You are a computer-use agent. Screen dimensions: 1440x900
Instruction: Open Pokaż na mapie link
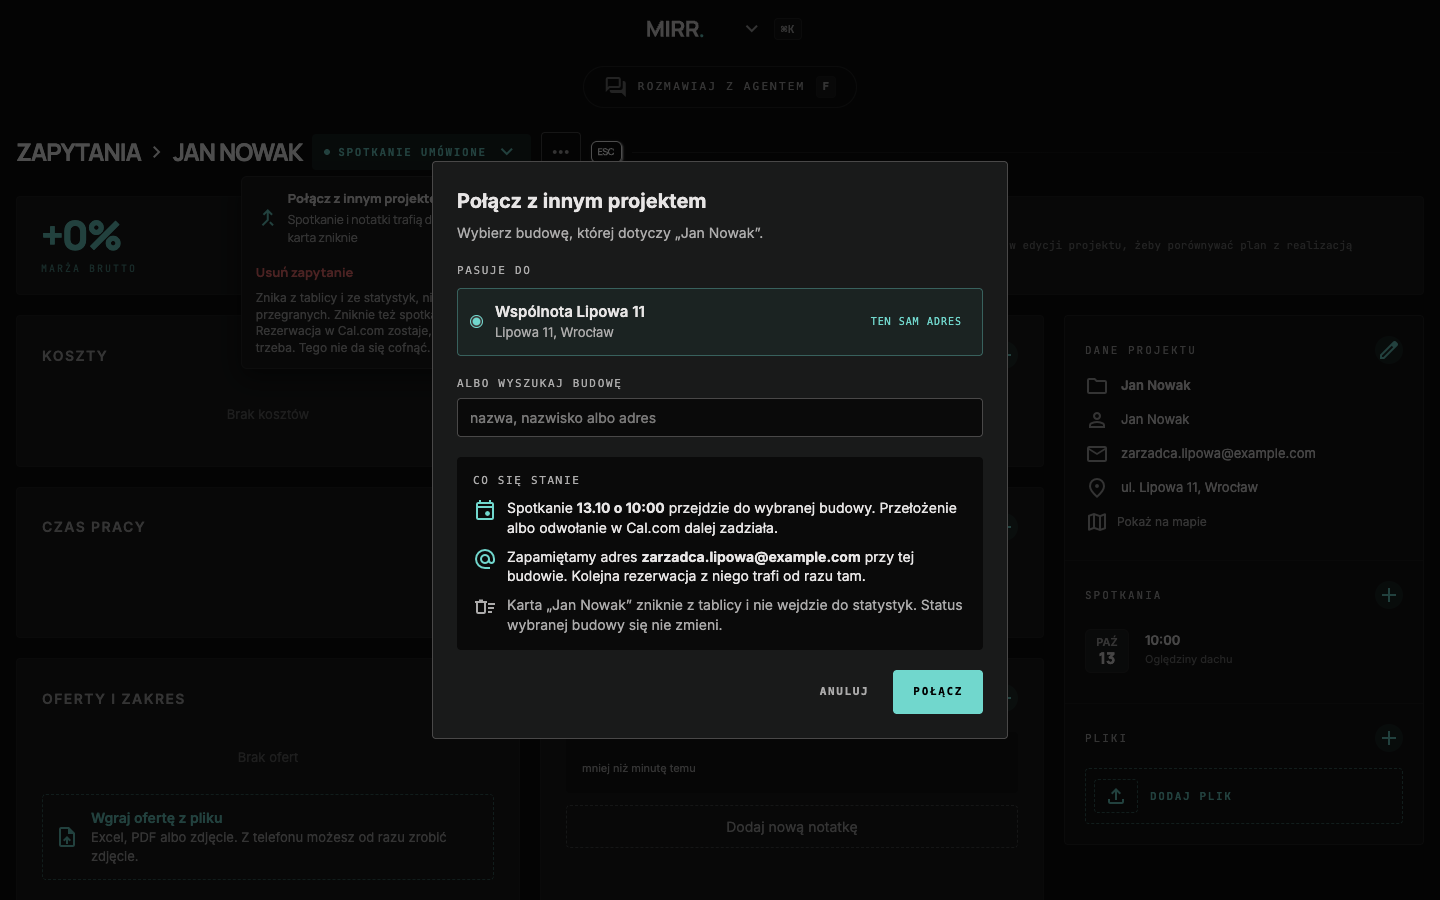tap(1161, 522)
